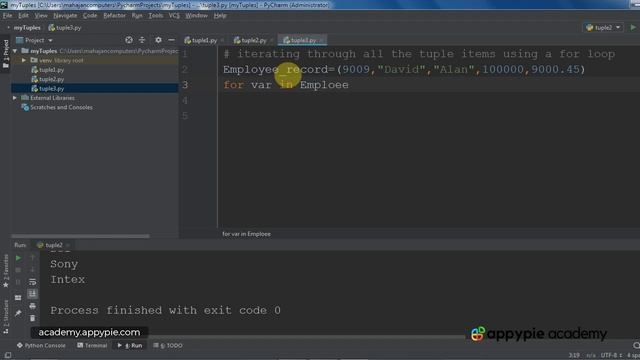Expand External Libraries node
This screenshot has width=640, height=360.
click(x=15, y=98)
